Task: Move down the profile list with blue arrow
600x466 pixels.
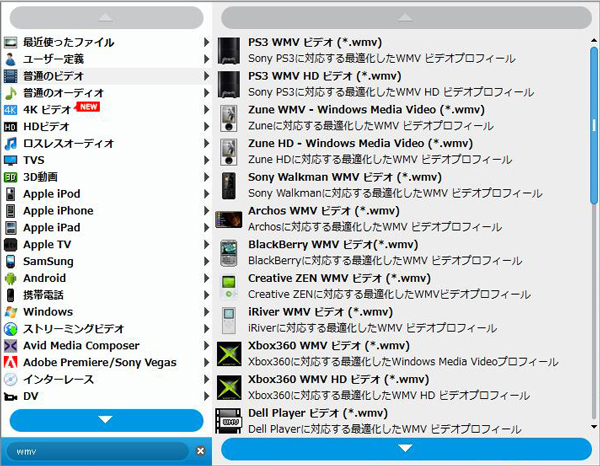Action: point(406,449)
